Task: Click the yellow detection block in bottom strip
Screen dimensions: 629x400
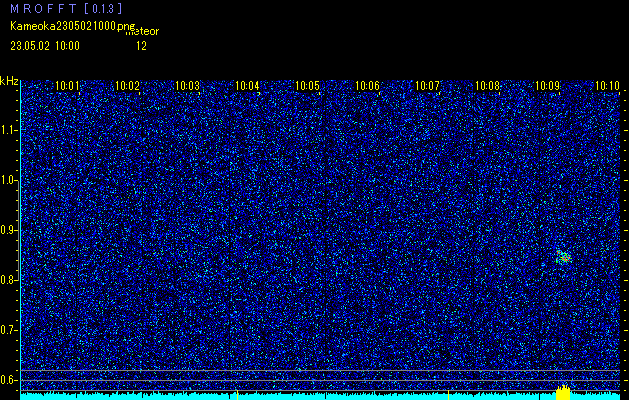Action: (563, 393)
